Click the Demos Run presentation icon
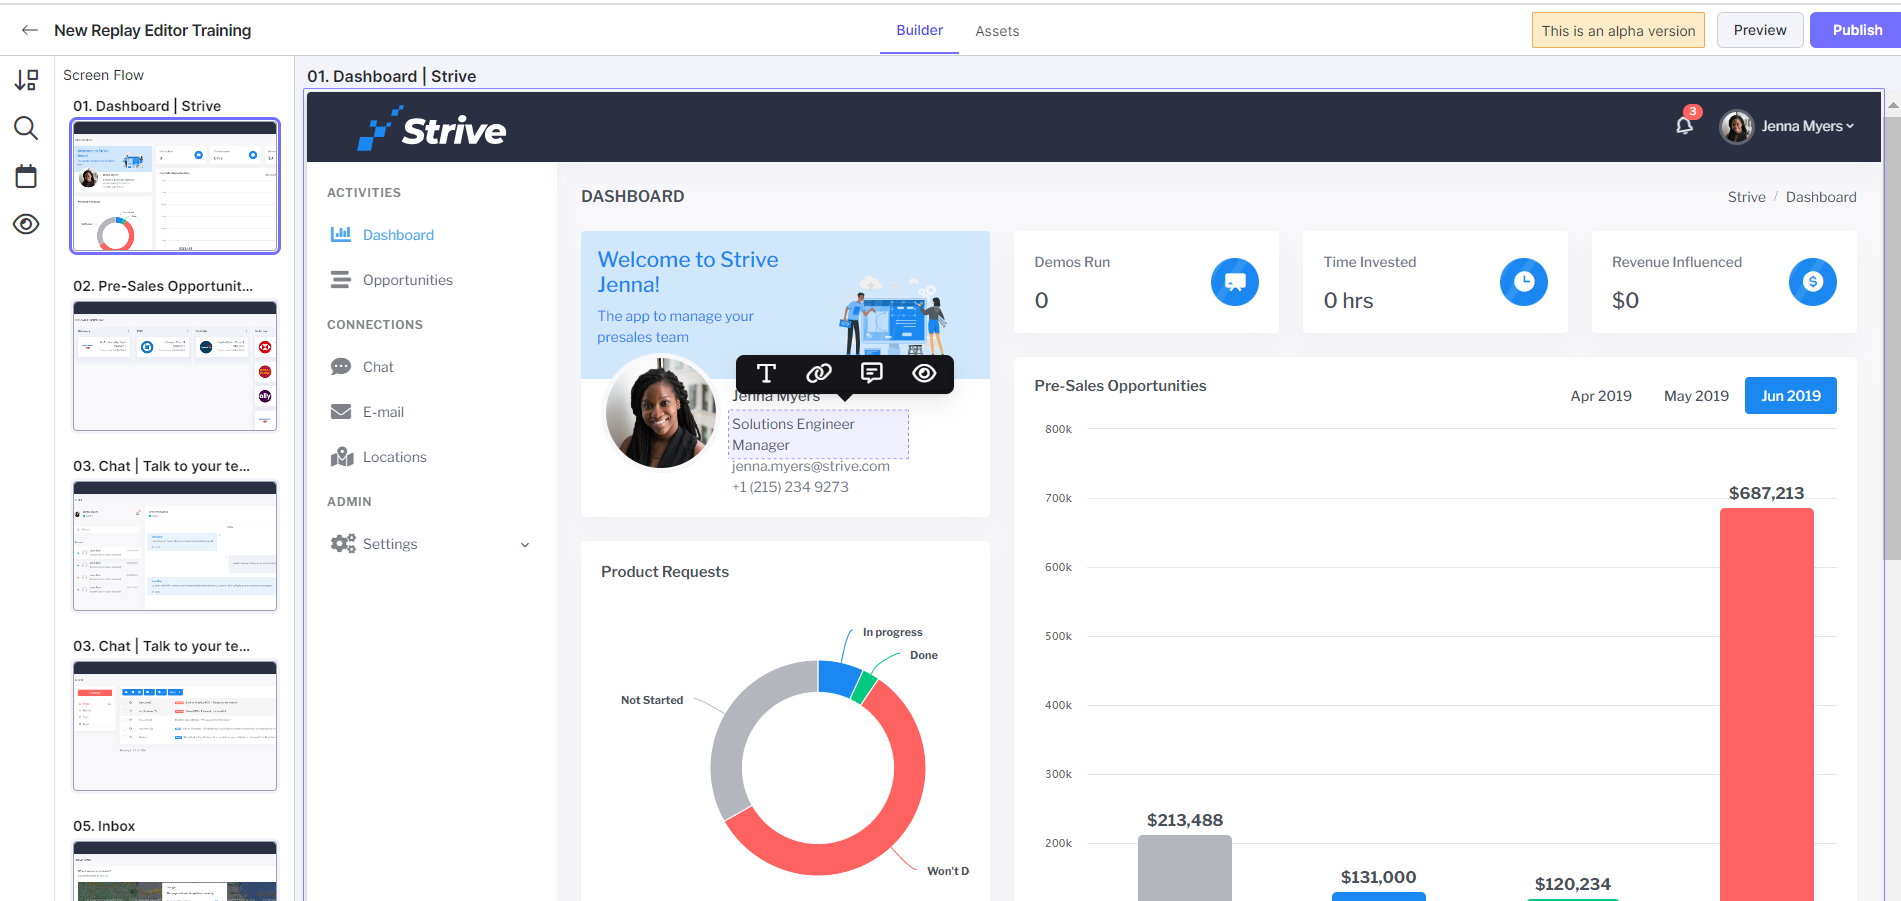Viewport: 1901px width, 901px height. pos(1235,282)
